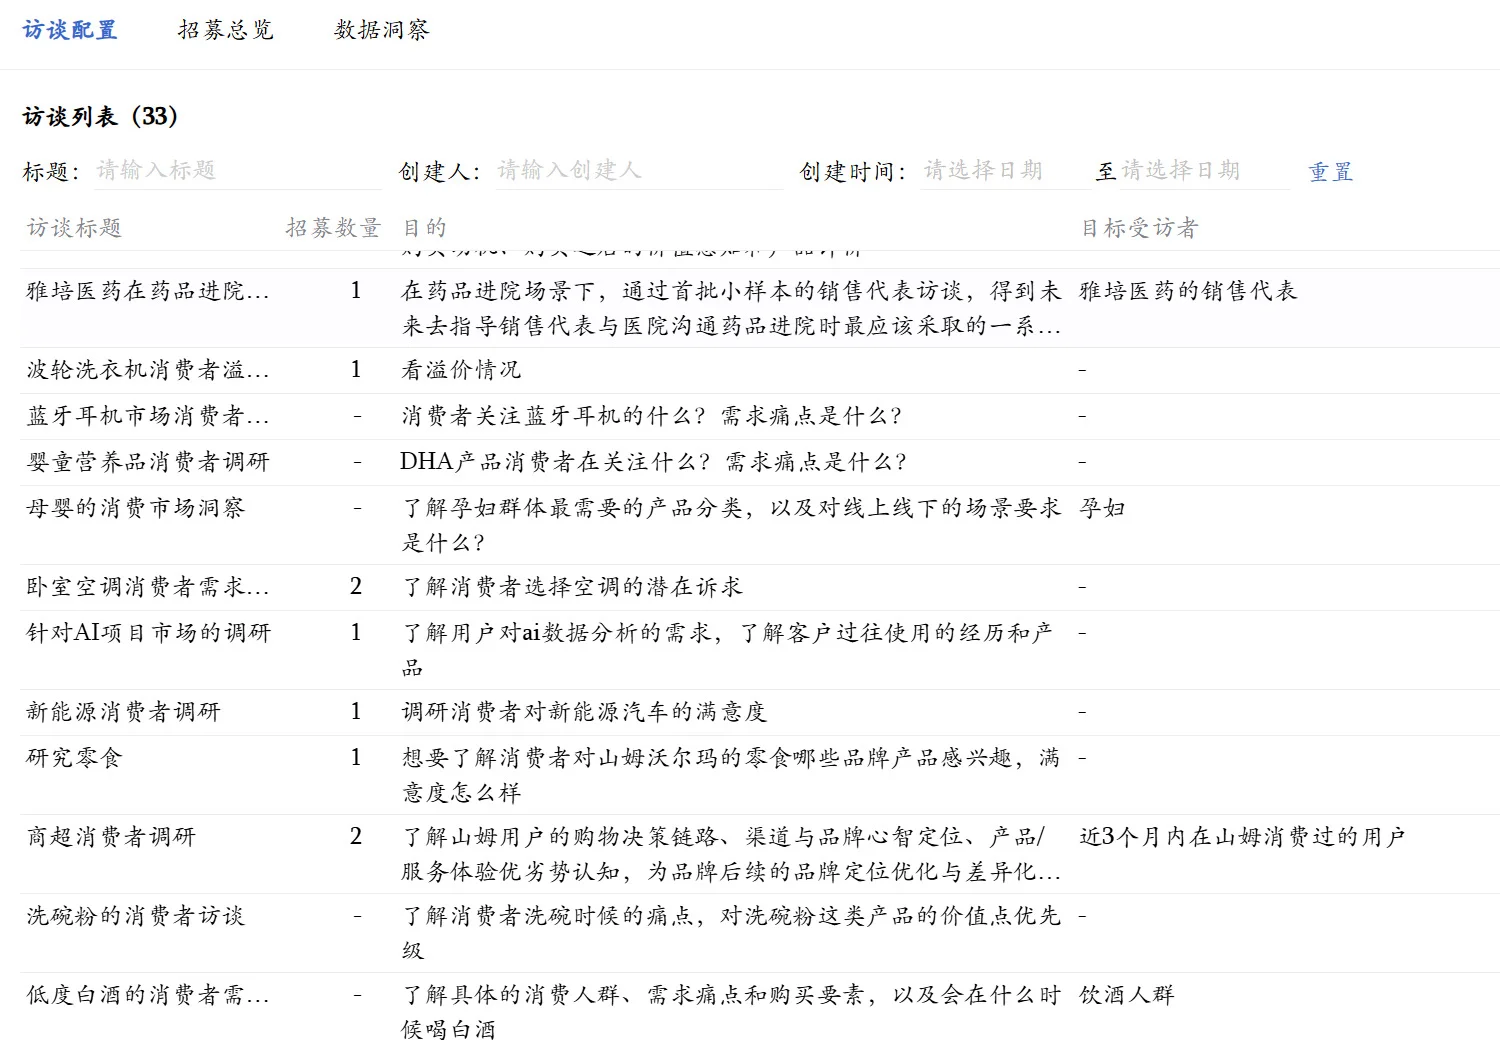Open the 针对AI项目市场的调研 interview
Image resolution: width=1500 pixels, height=1040 pixels.
[x=148, y=633]
